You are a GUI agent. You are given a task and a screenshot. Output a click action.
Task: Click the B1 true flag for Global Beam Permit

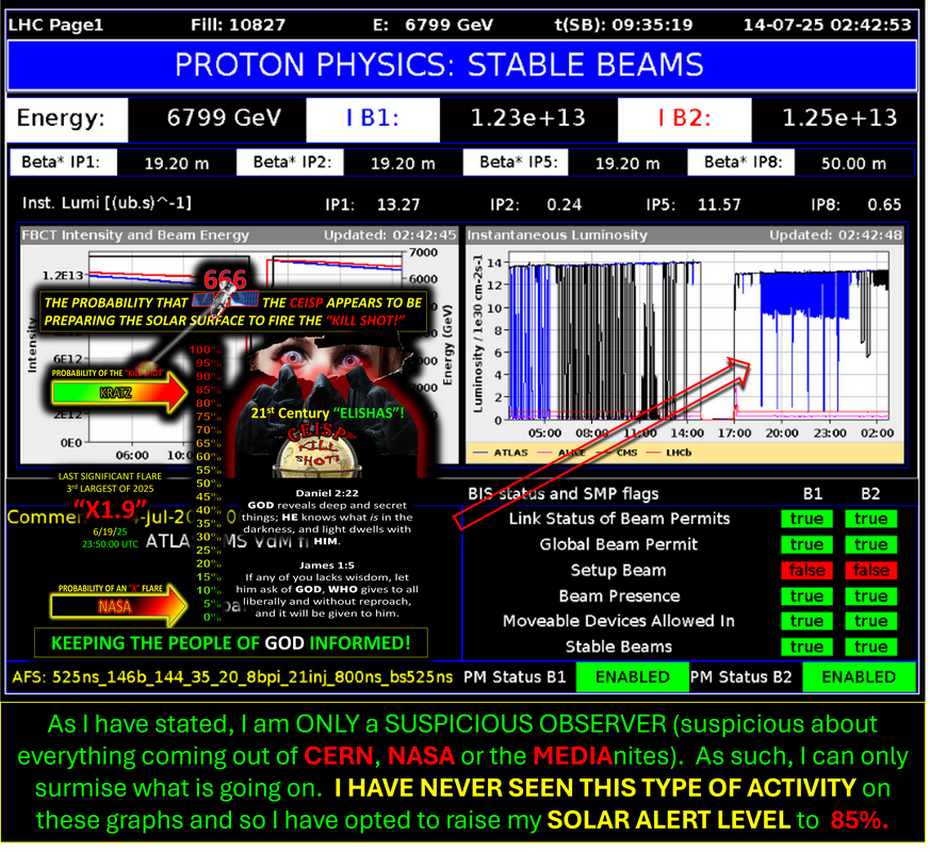point(807,545)
